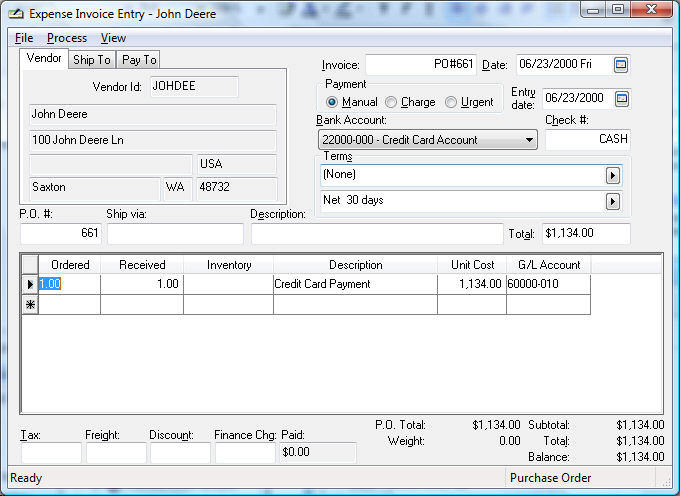Click the vendor name John Deere field
The image size is (680, 496).
(x=153, y=114)
